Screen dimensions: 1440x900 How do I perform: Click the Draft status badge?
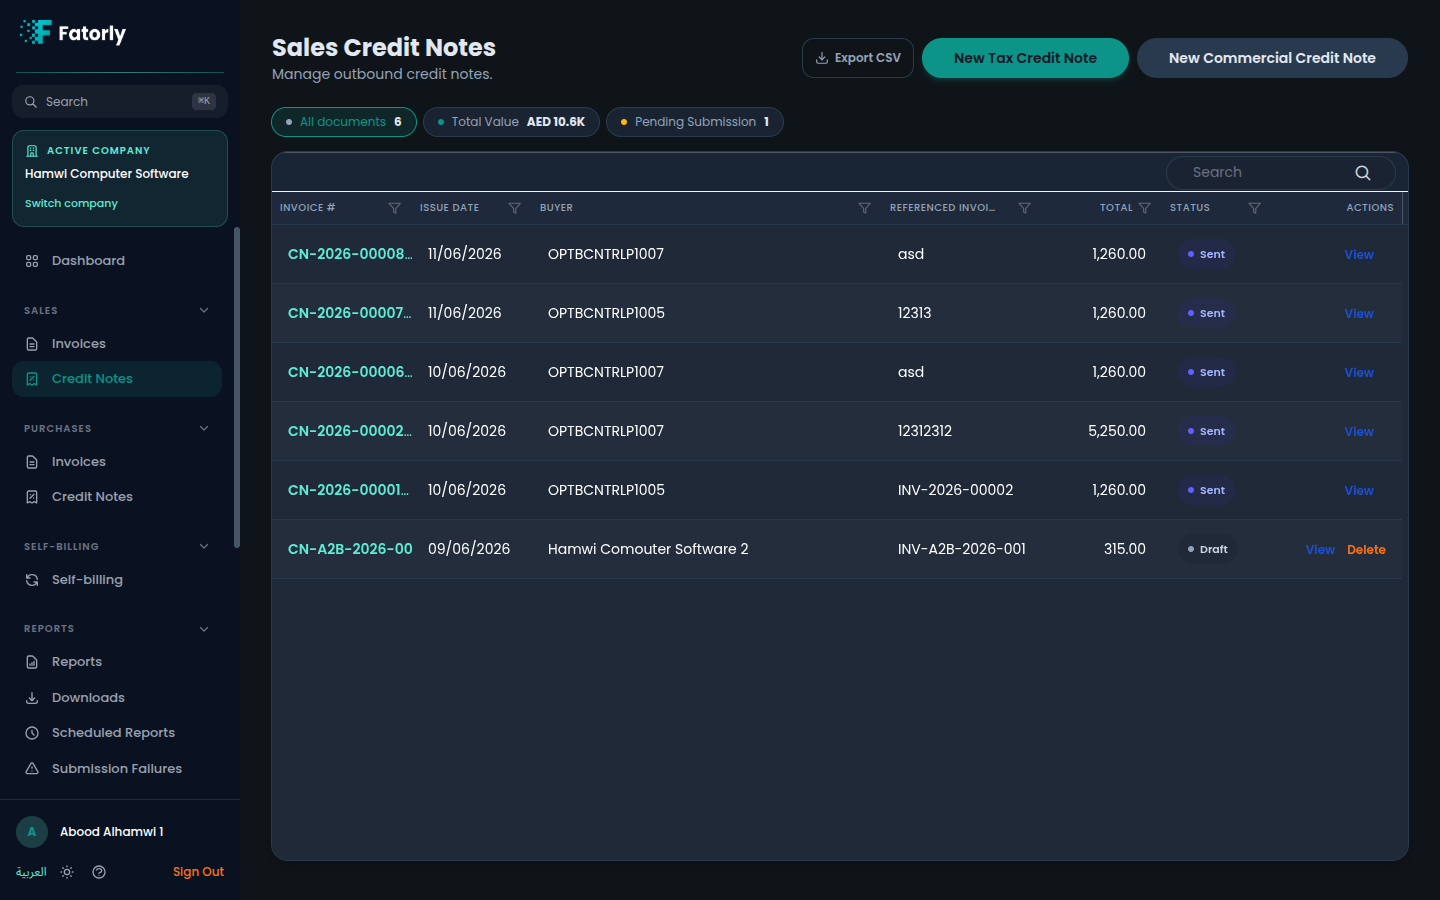(1207, 549)
